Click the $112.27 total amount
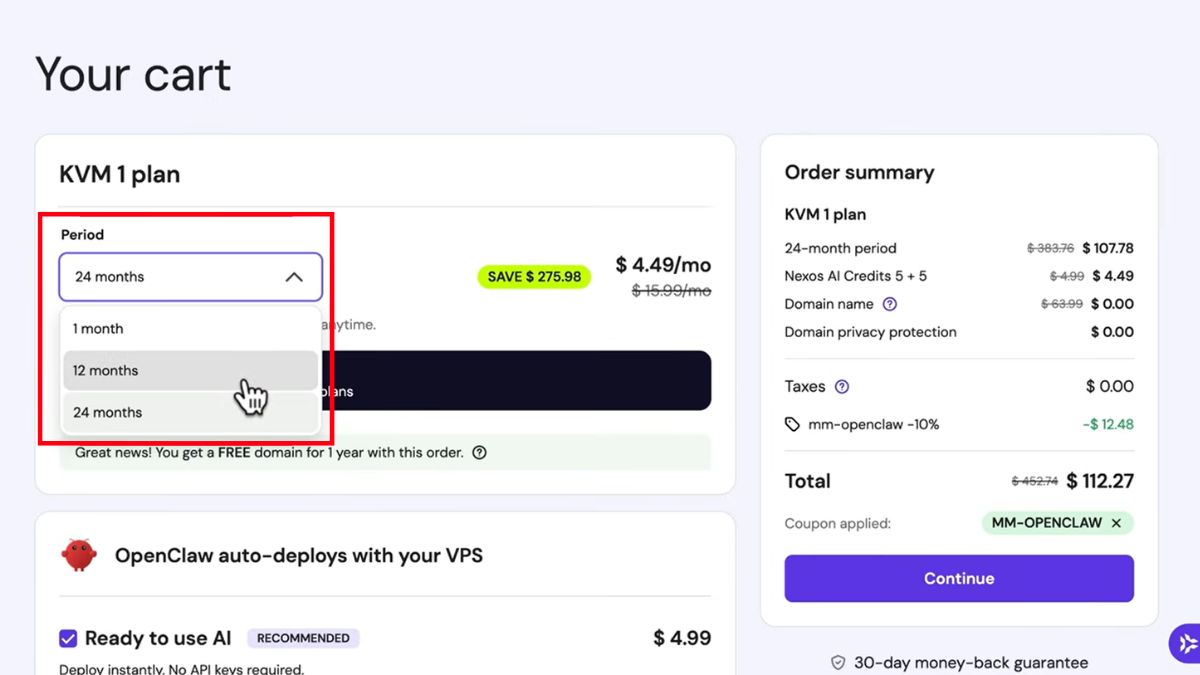 tap(1101, 481)
